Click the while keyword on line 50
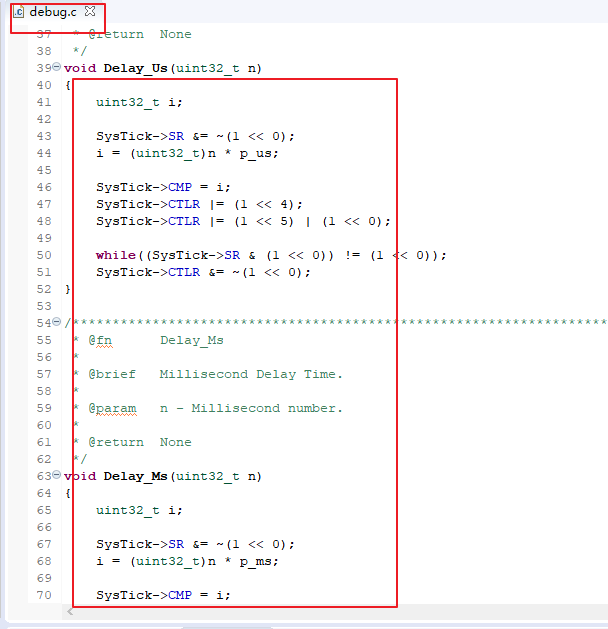The height and width of the screenshot is (629, 608). pyautogui.click(x=115, y=255)
